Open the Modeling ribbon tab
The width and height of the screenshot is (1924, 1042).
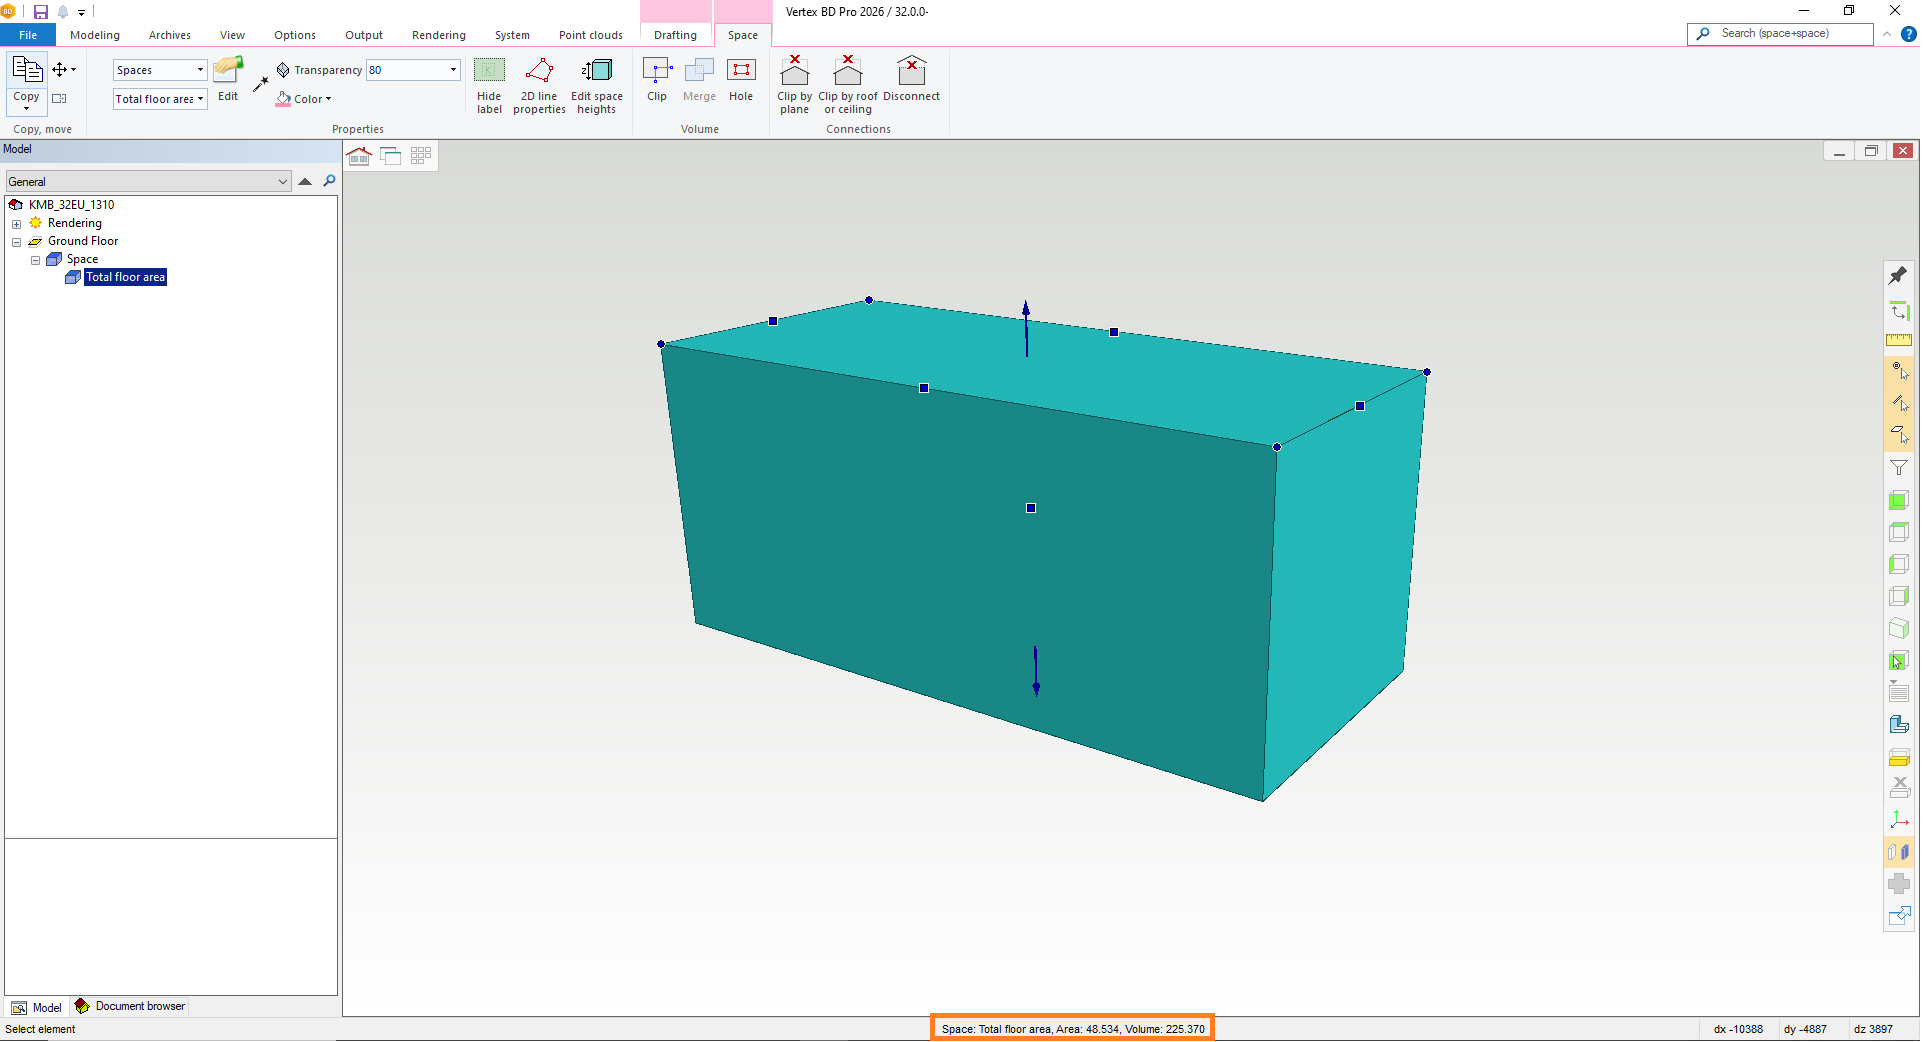click(x=95, y=35)
